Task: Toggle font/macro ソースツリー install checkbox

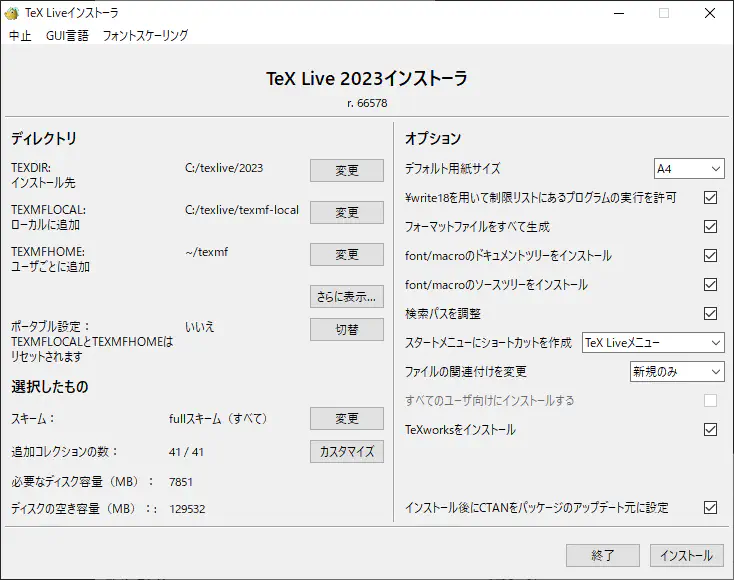Action: (710, 285)
